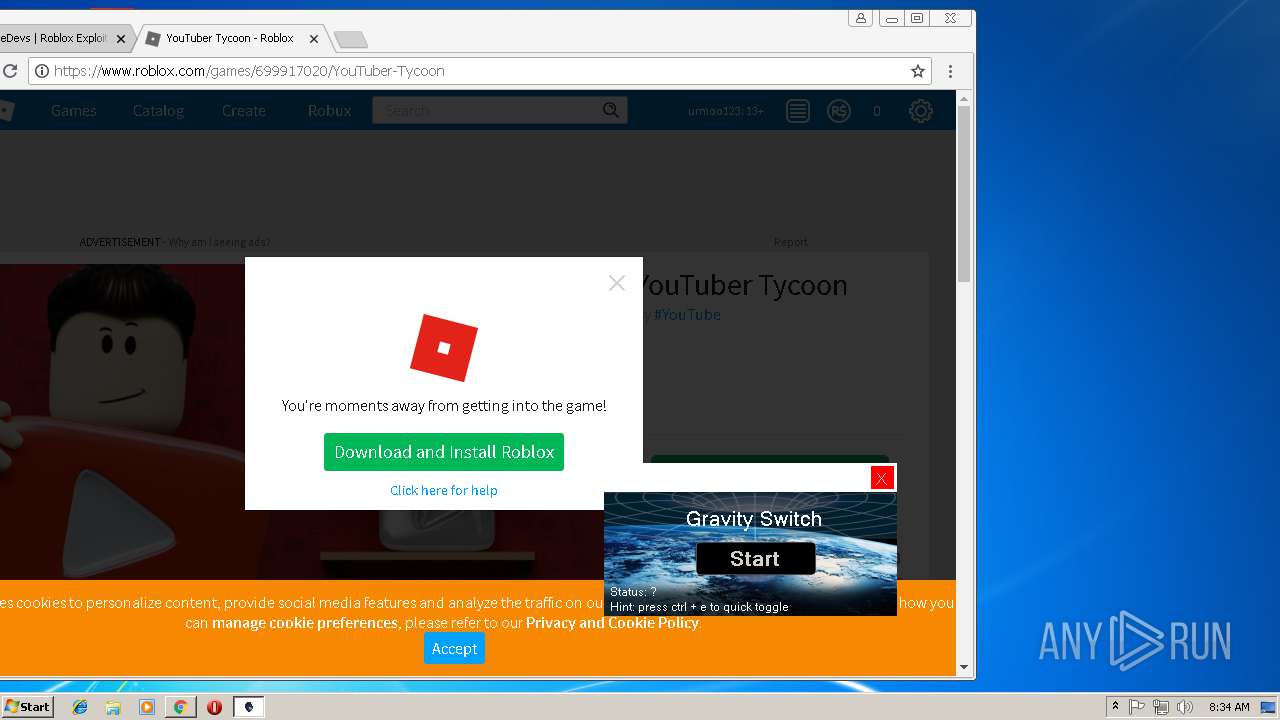Click the Gravity Switch ad title
Screen dimensions: 1280x720
coord(754,519)
